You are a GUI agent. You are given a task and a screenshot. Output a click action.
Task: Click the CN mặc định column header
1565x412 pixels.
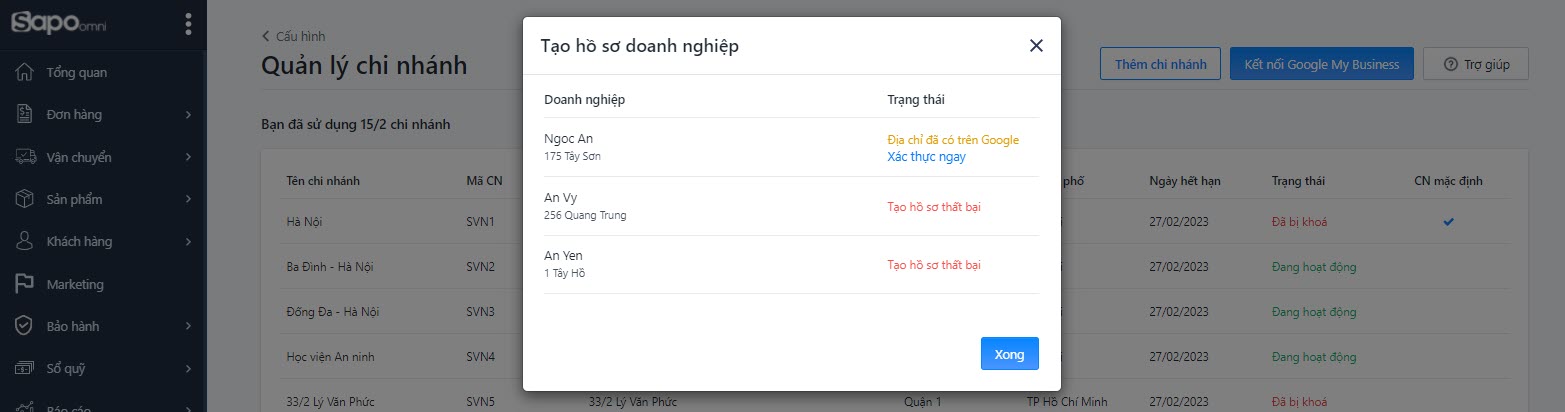tap(1448, 181)
